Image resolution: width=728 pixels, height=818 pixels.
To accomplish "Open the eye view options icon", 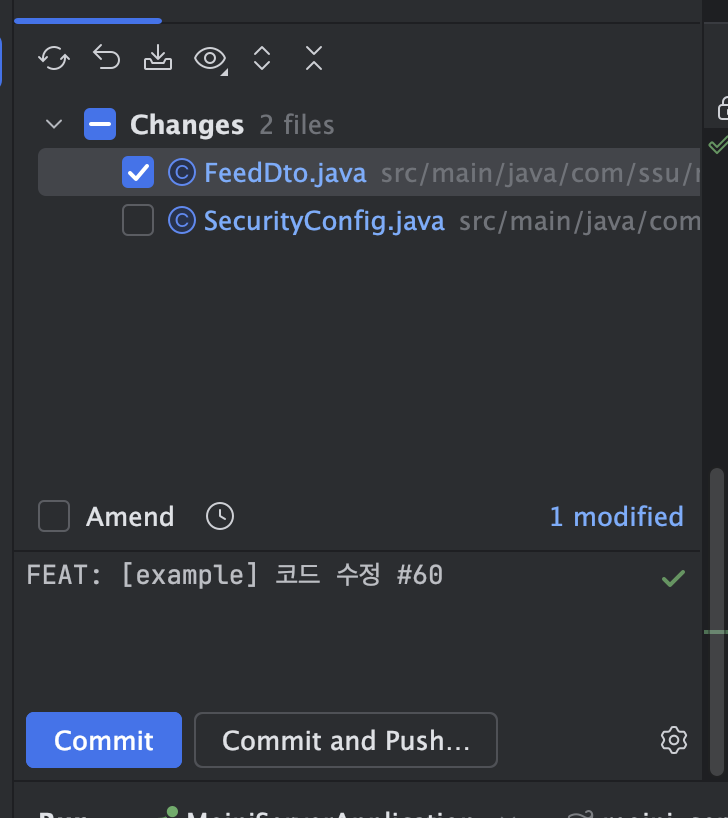I will (210, 58).
